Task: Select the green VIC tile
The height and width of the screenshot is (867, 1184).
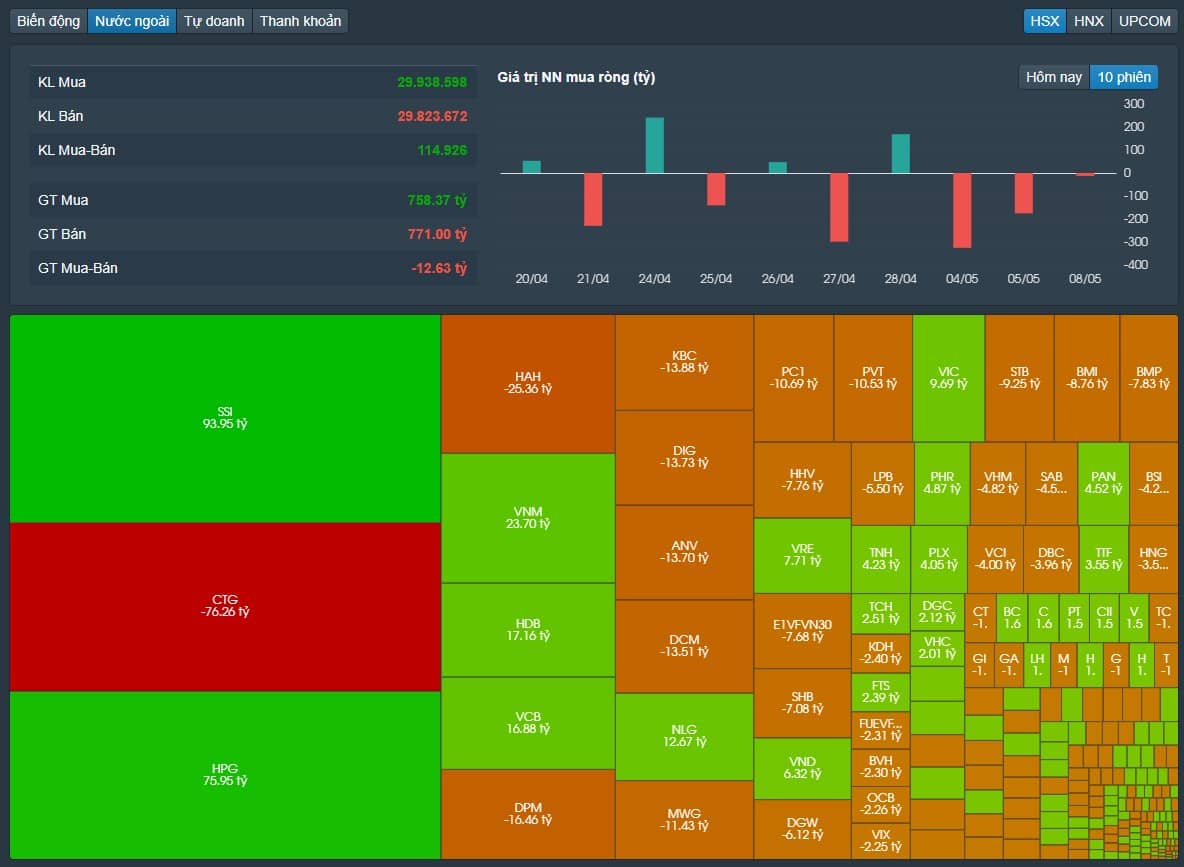Action: [948, 378]
